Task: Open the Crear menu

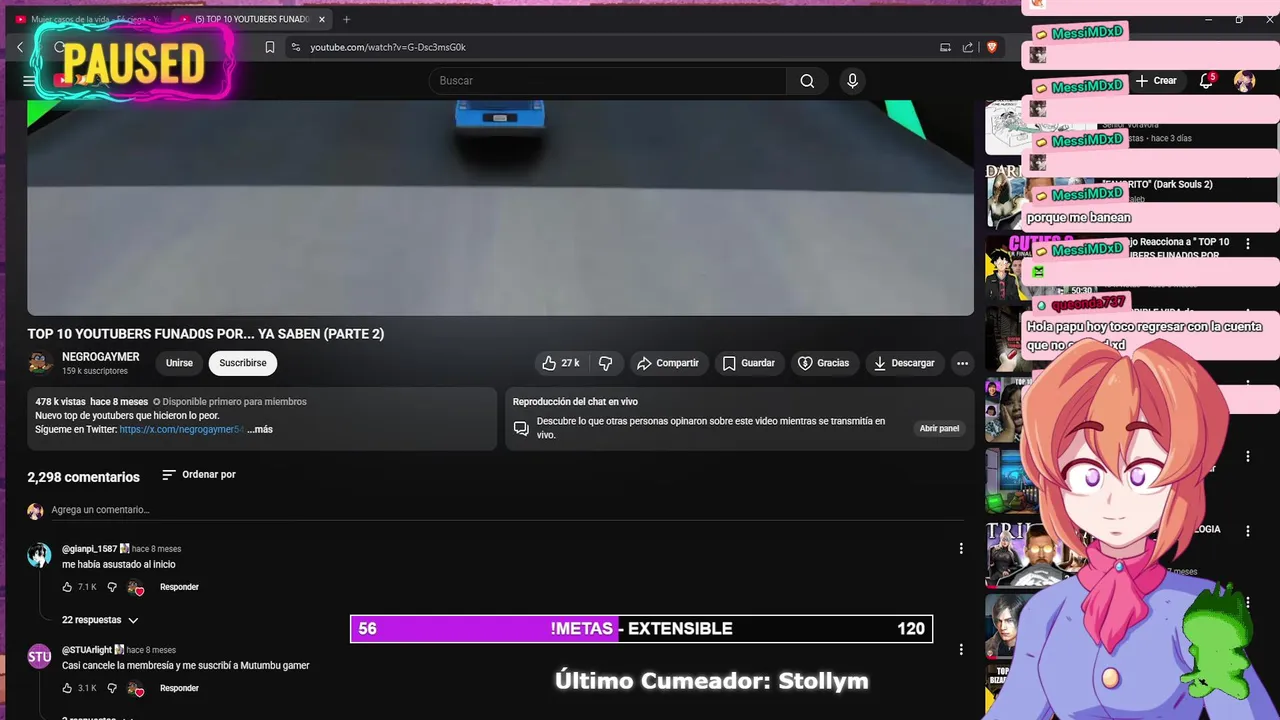Action: click(x=1156, y=81)
